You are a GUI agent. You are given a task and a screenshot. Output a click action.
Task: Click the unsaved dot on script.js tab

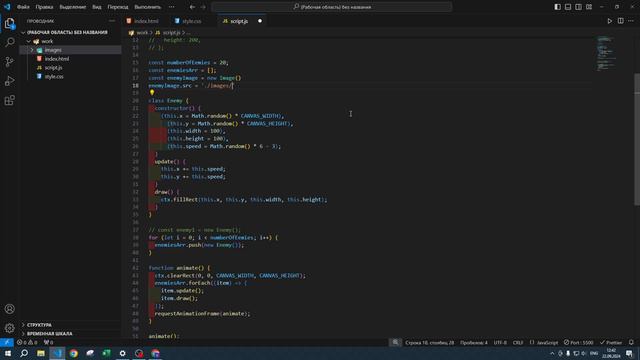click(x=260, y=21)
